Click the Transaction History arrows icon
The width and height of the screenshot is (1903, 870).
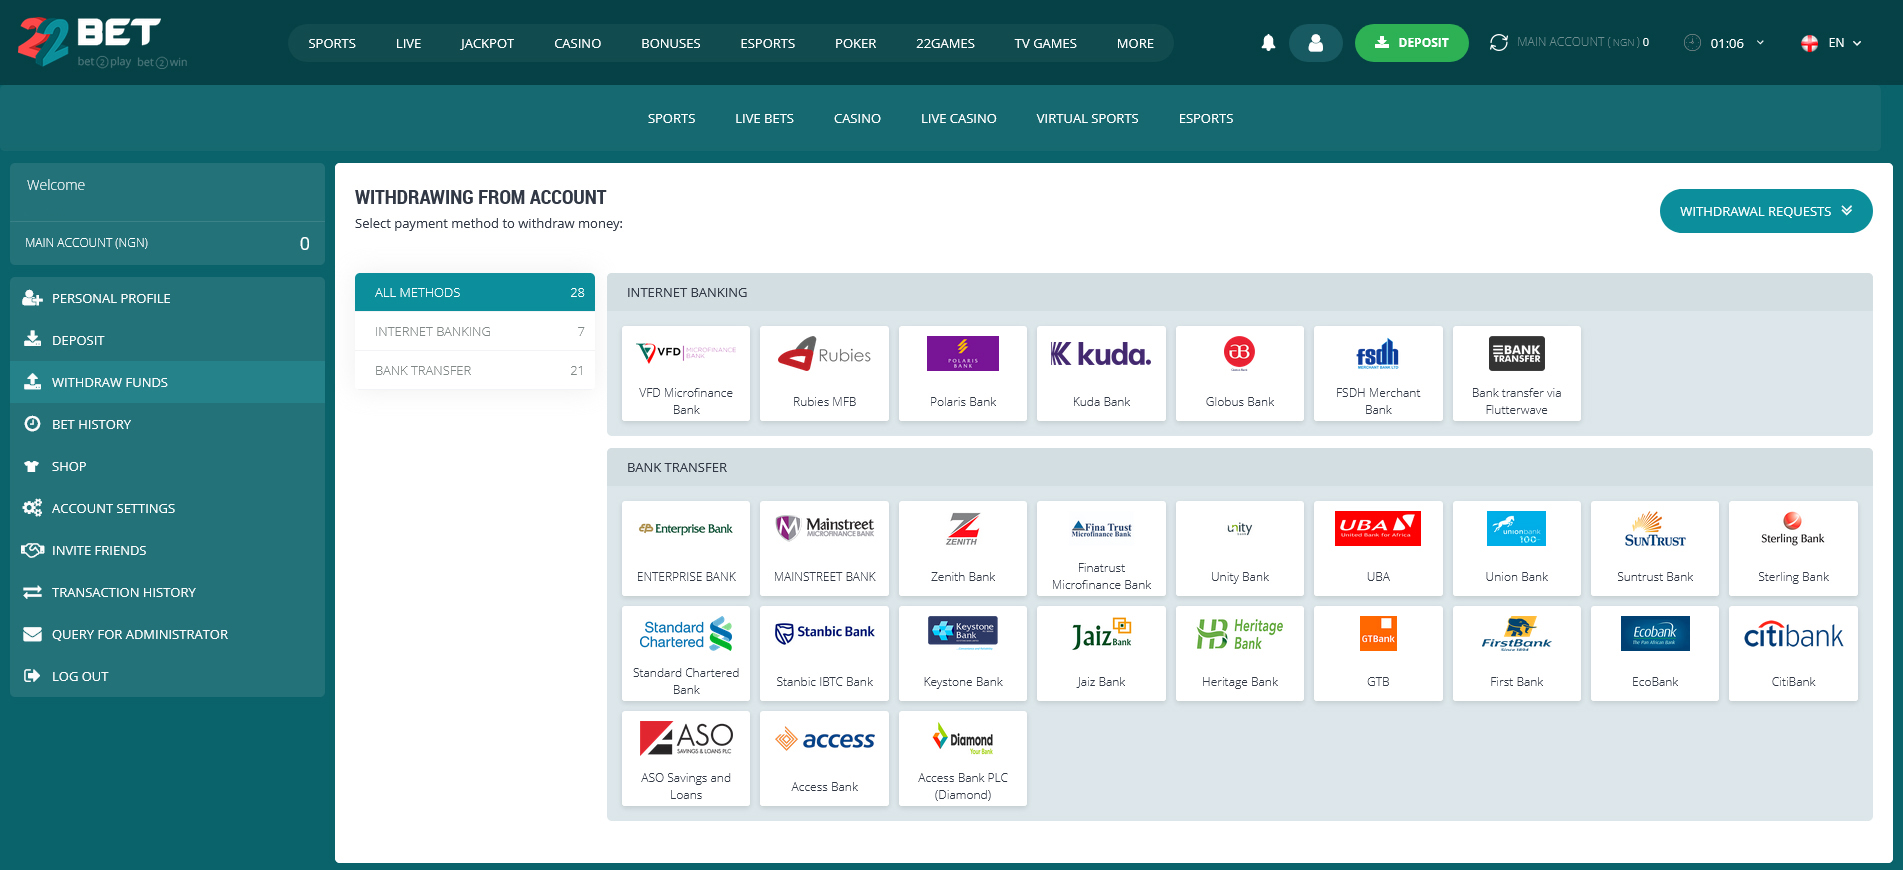[32, 592]
